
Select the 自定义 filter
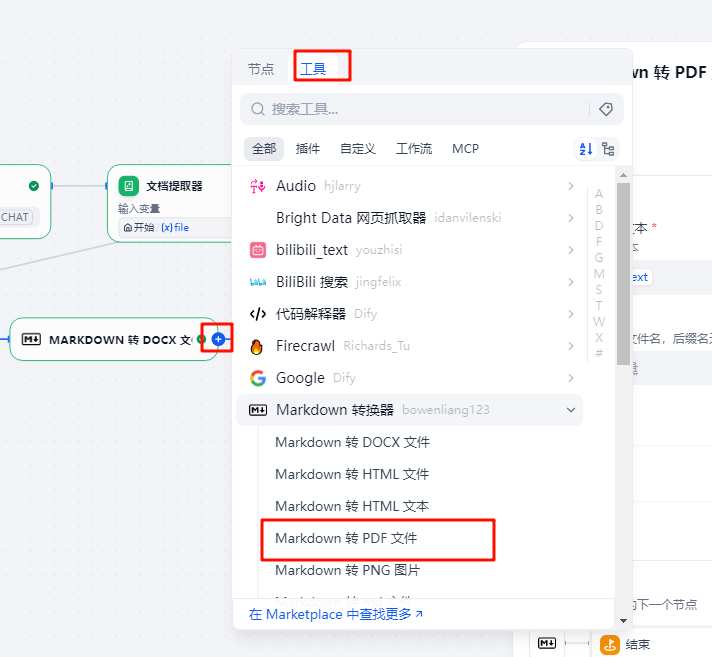tap(358, 148)
